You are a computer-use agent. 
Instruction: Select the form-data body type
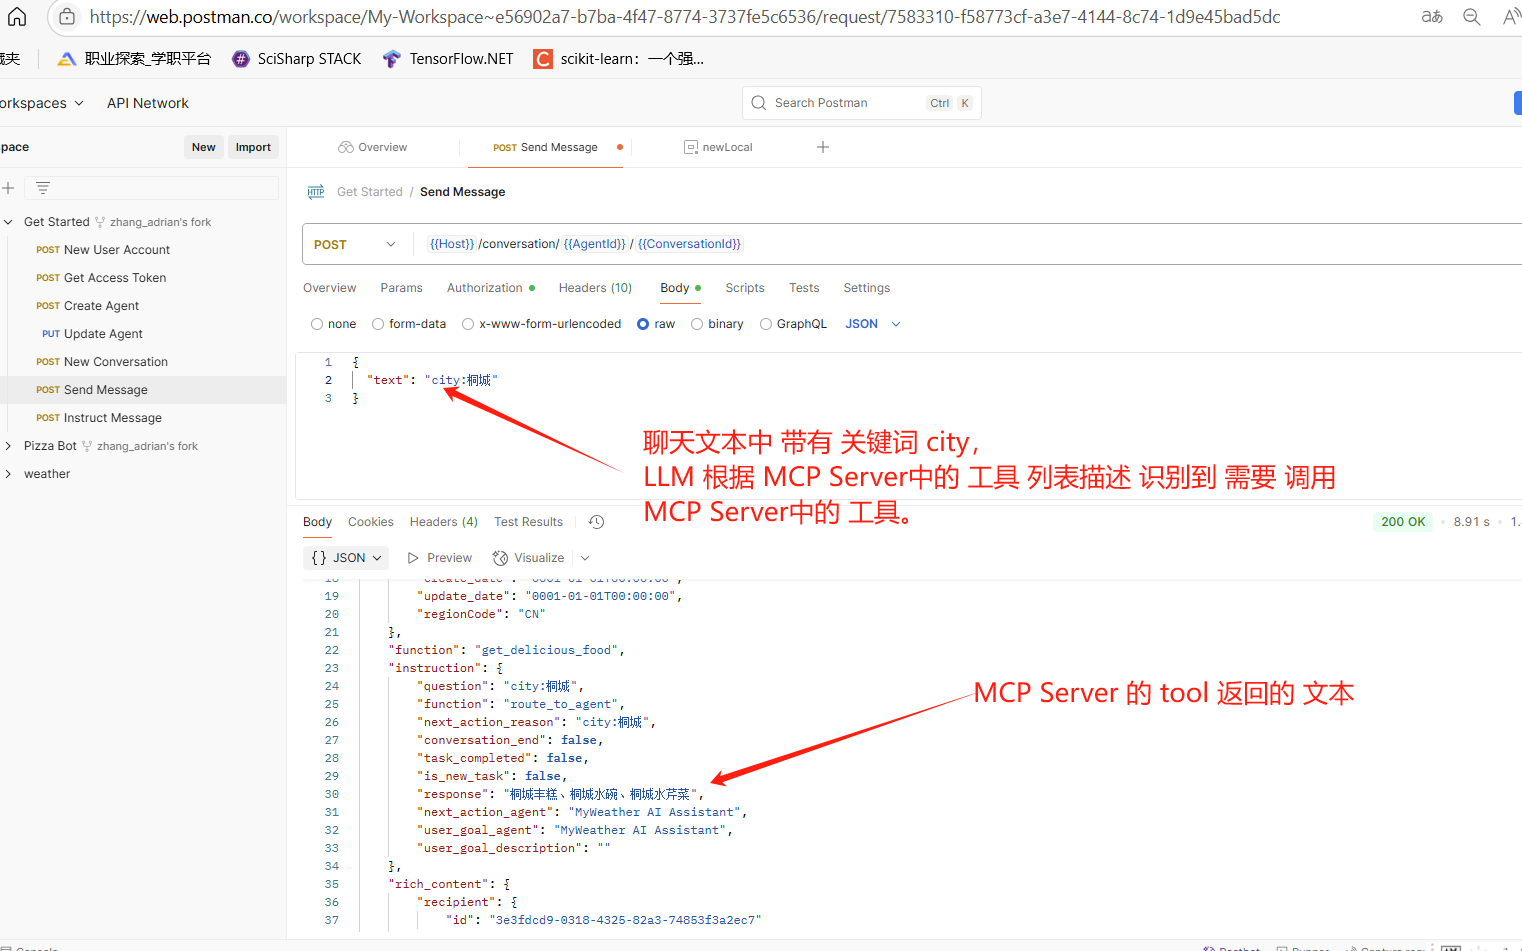[378, 324]
